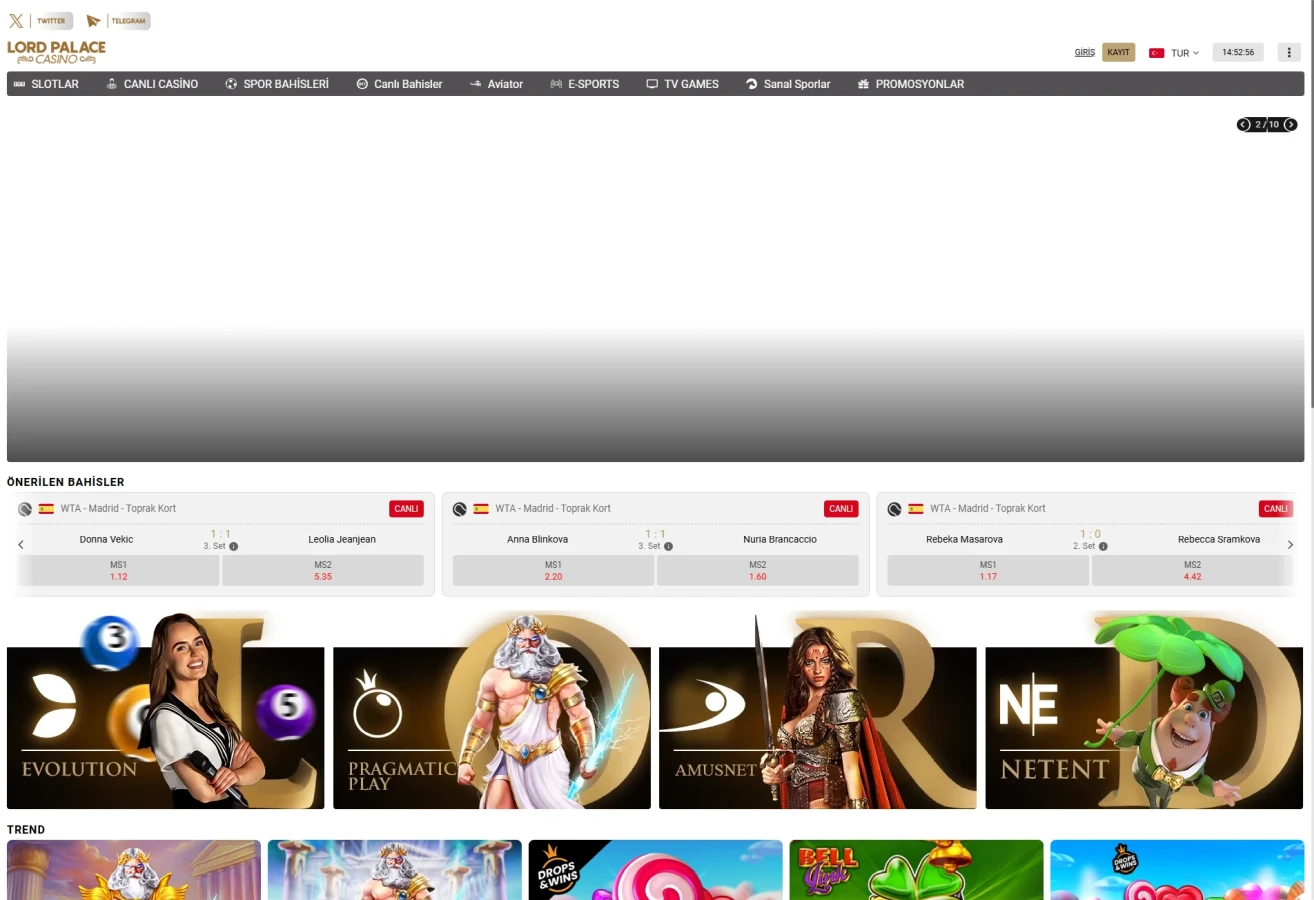Open the three-dot more options menu

1289,52
